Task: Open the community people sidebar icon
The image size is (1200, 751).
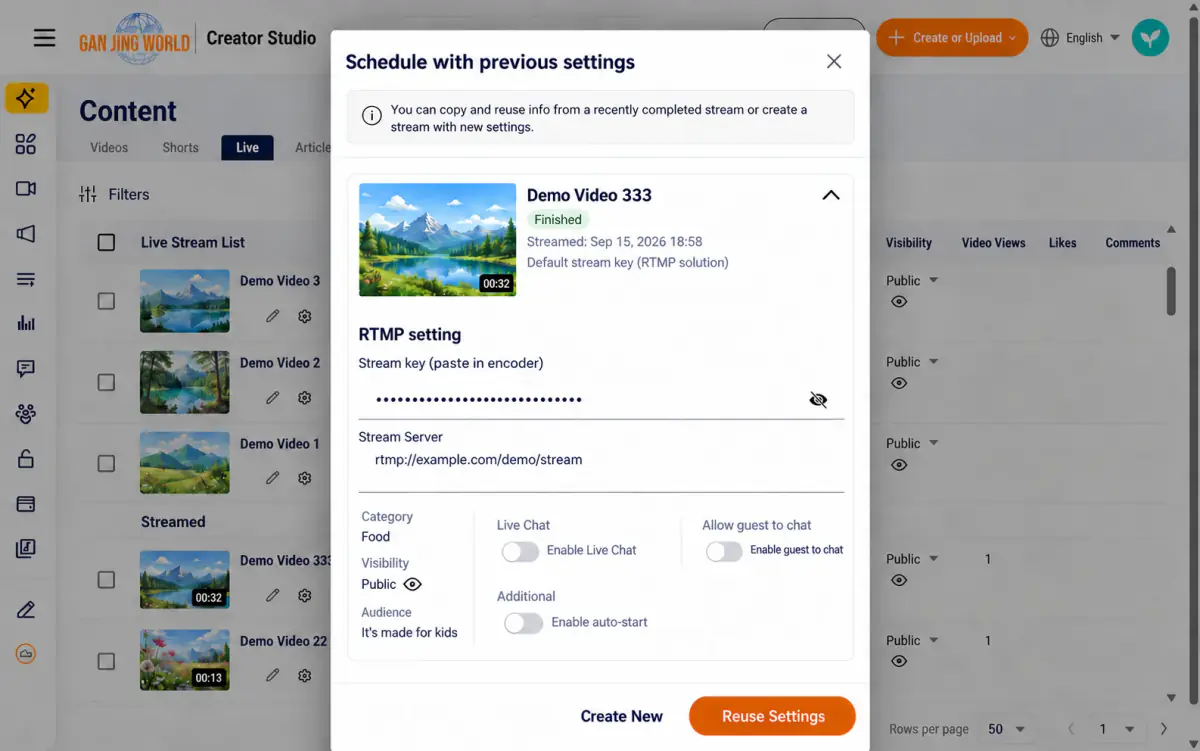Action: (x=26, y=413)
